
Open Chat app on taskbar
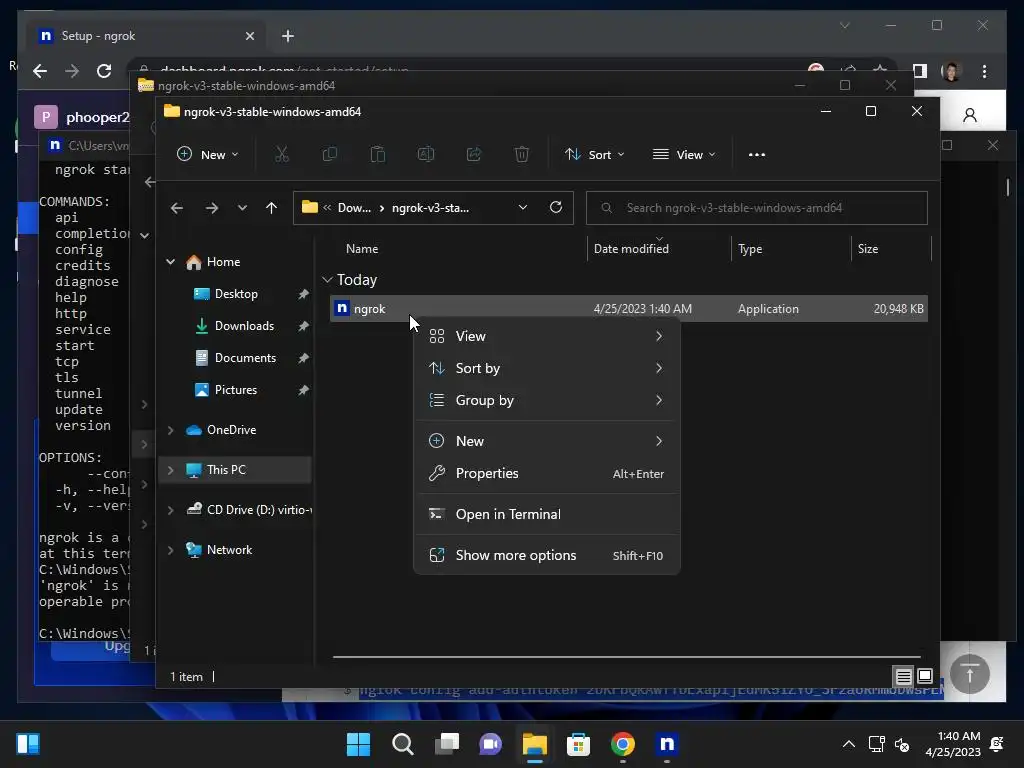point(490,744)
